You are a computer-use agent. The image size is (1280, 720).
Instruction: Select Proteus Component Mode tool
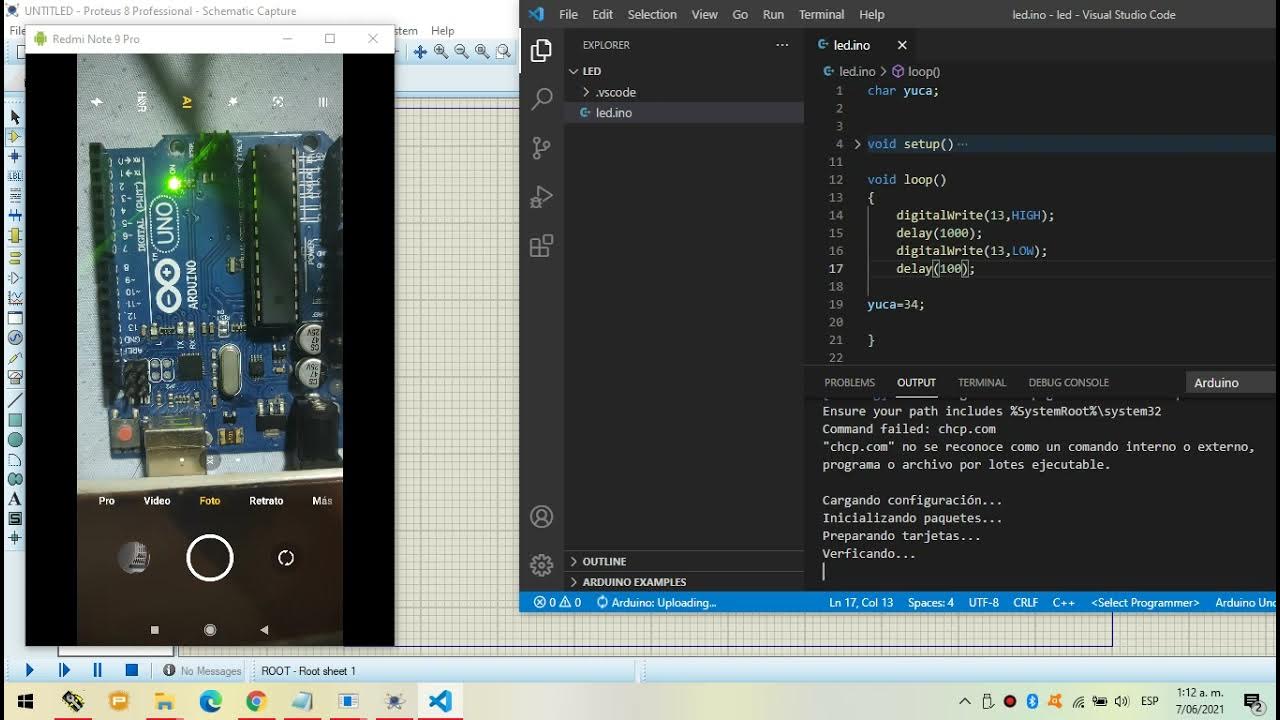(x=15, y=136)
